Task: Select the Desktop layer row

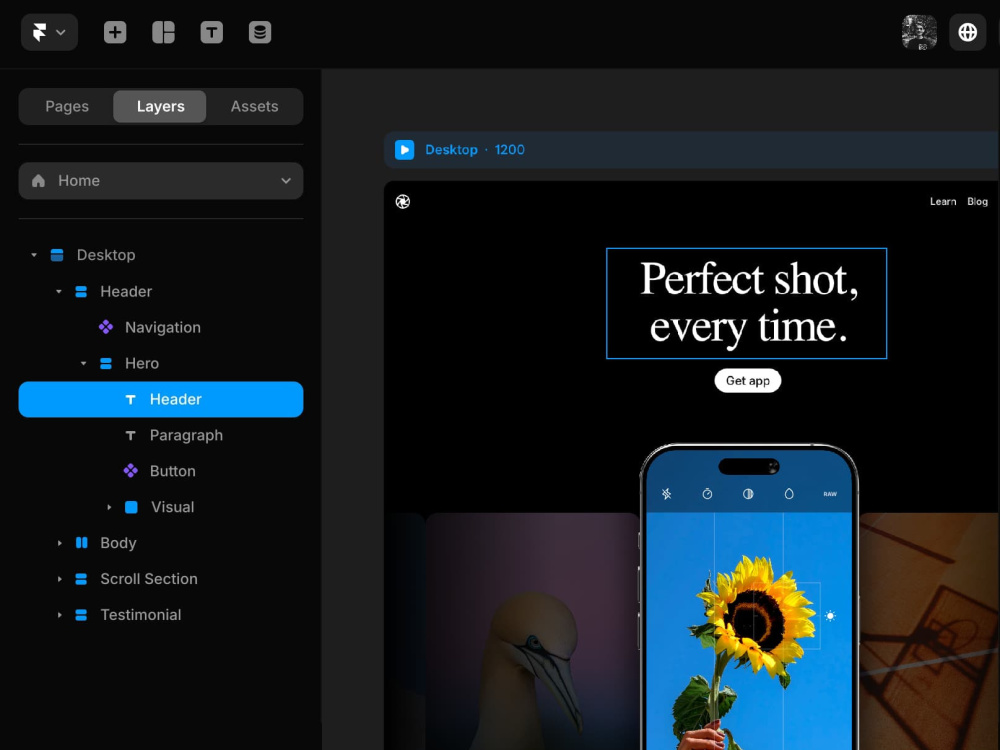Action: point(161,255)
